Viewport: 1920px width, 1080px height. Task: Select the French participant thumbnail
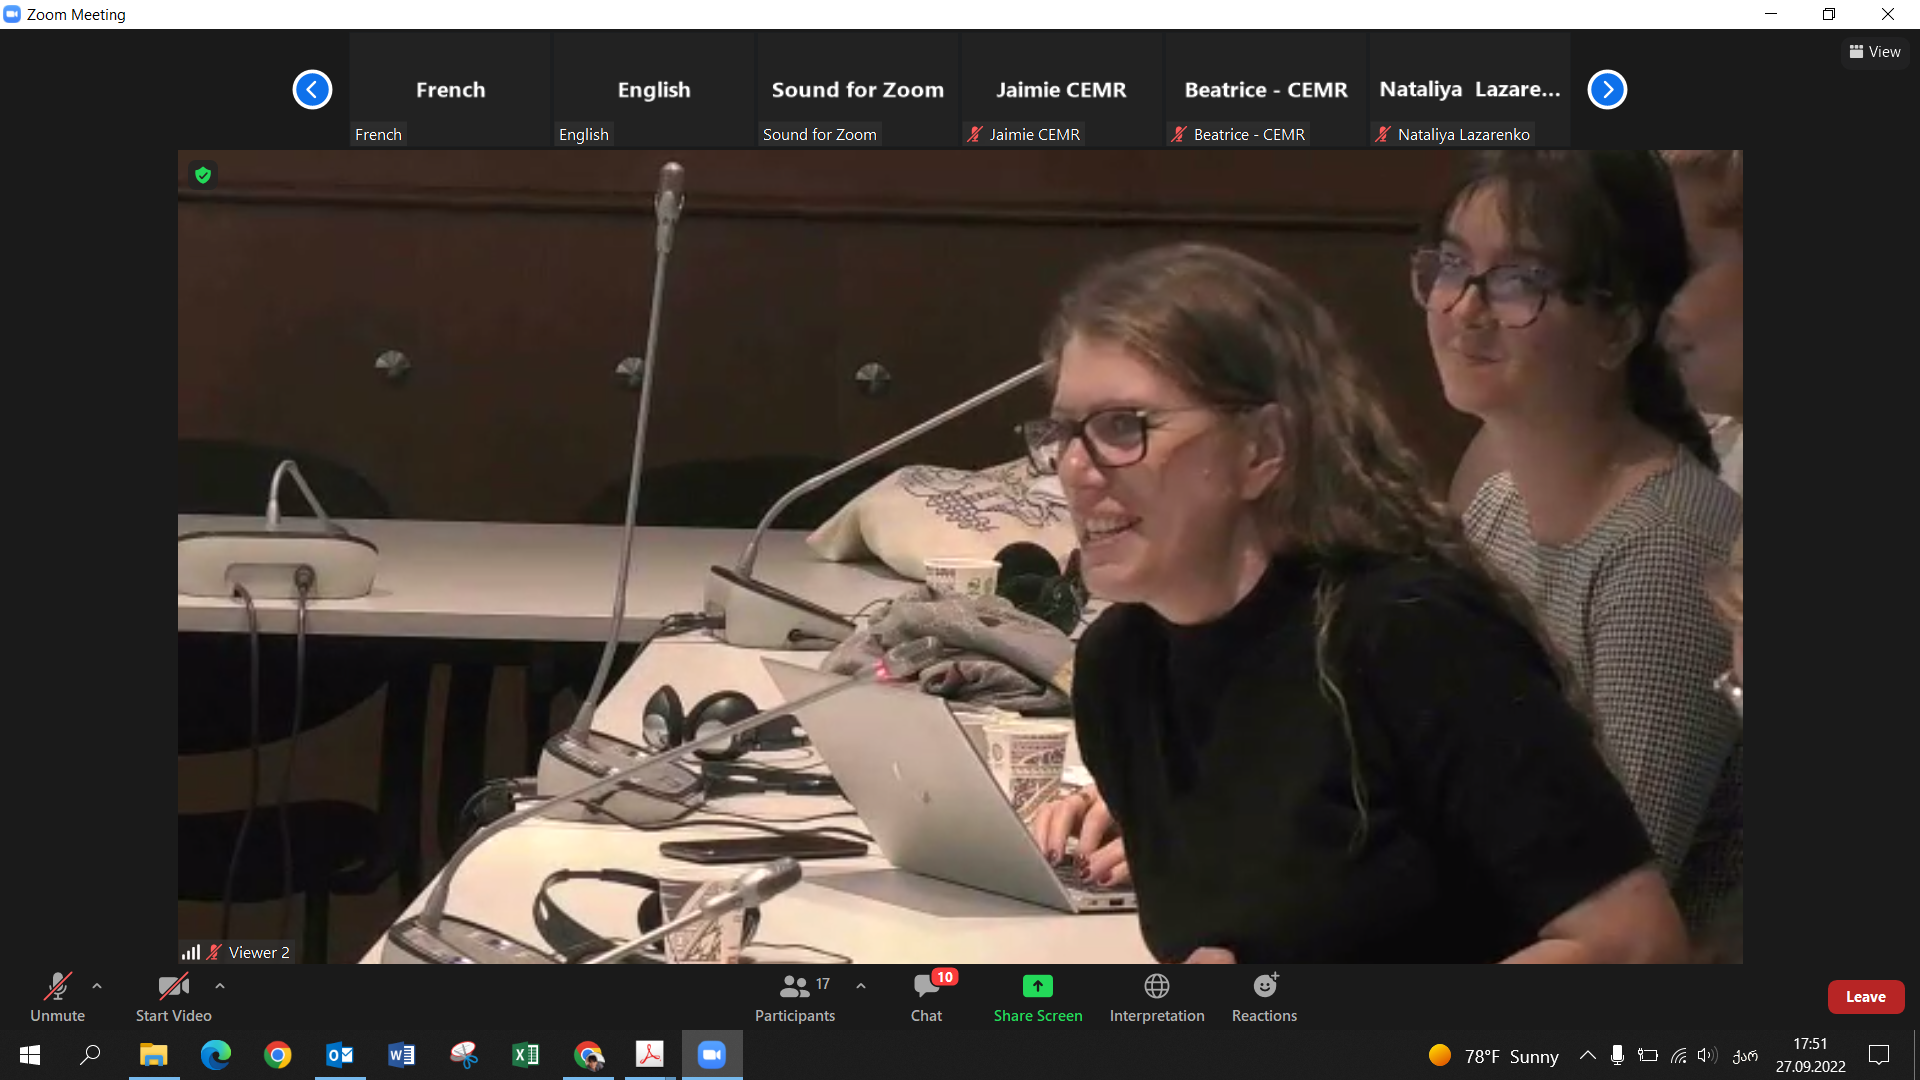(x=450, y=90)
